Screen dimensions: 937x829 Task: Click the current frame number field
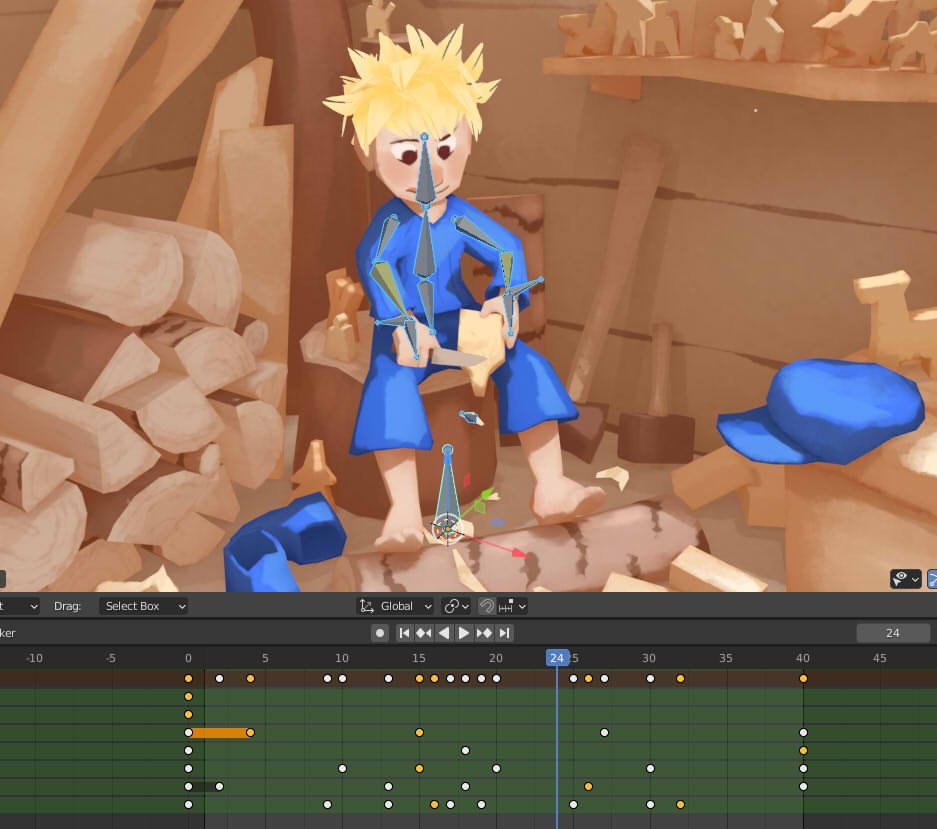click(892, 633)
